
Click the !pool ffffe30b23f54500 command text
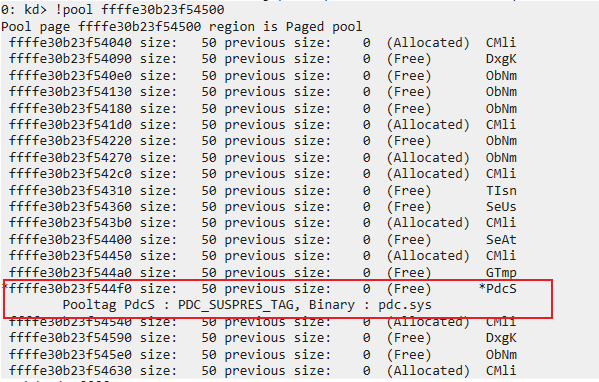[140, 10]
